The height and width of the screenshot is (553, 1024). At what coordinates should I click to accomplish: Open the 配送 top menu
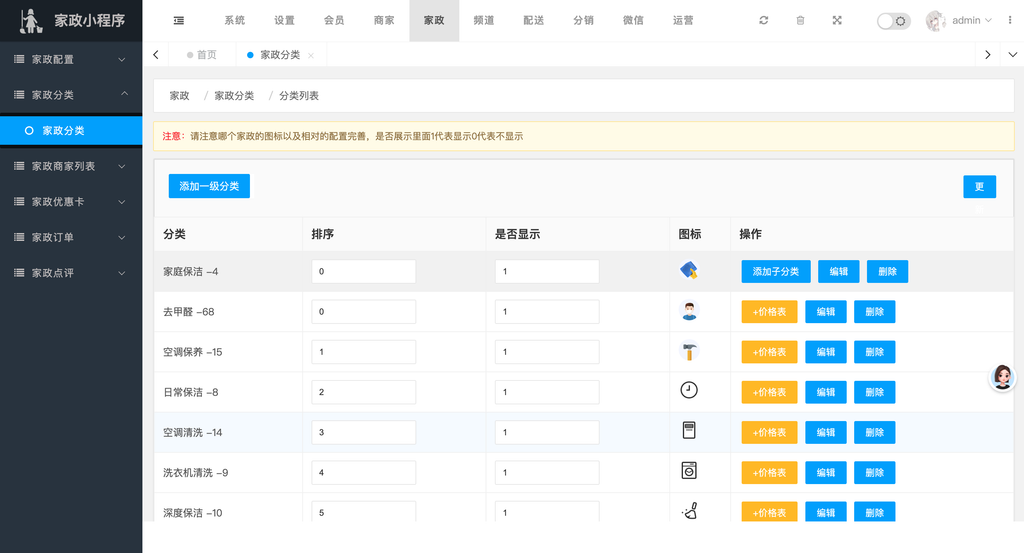[534, 20]
